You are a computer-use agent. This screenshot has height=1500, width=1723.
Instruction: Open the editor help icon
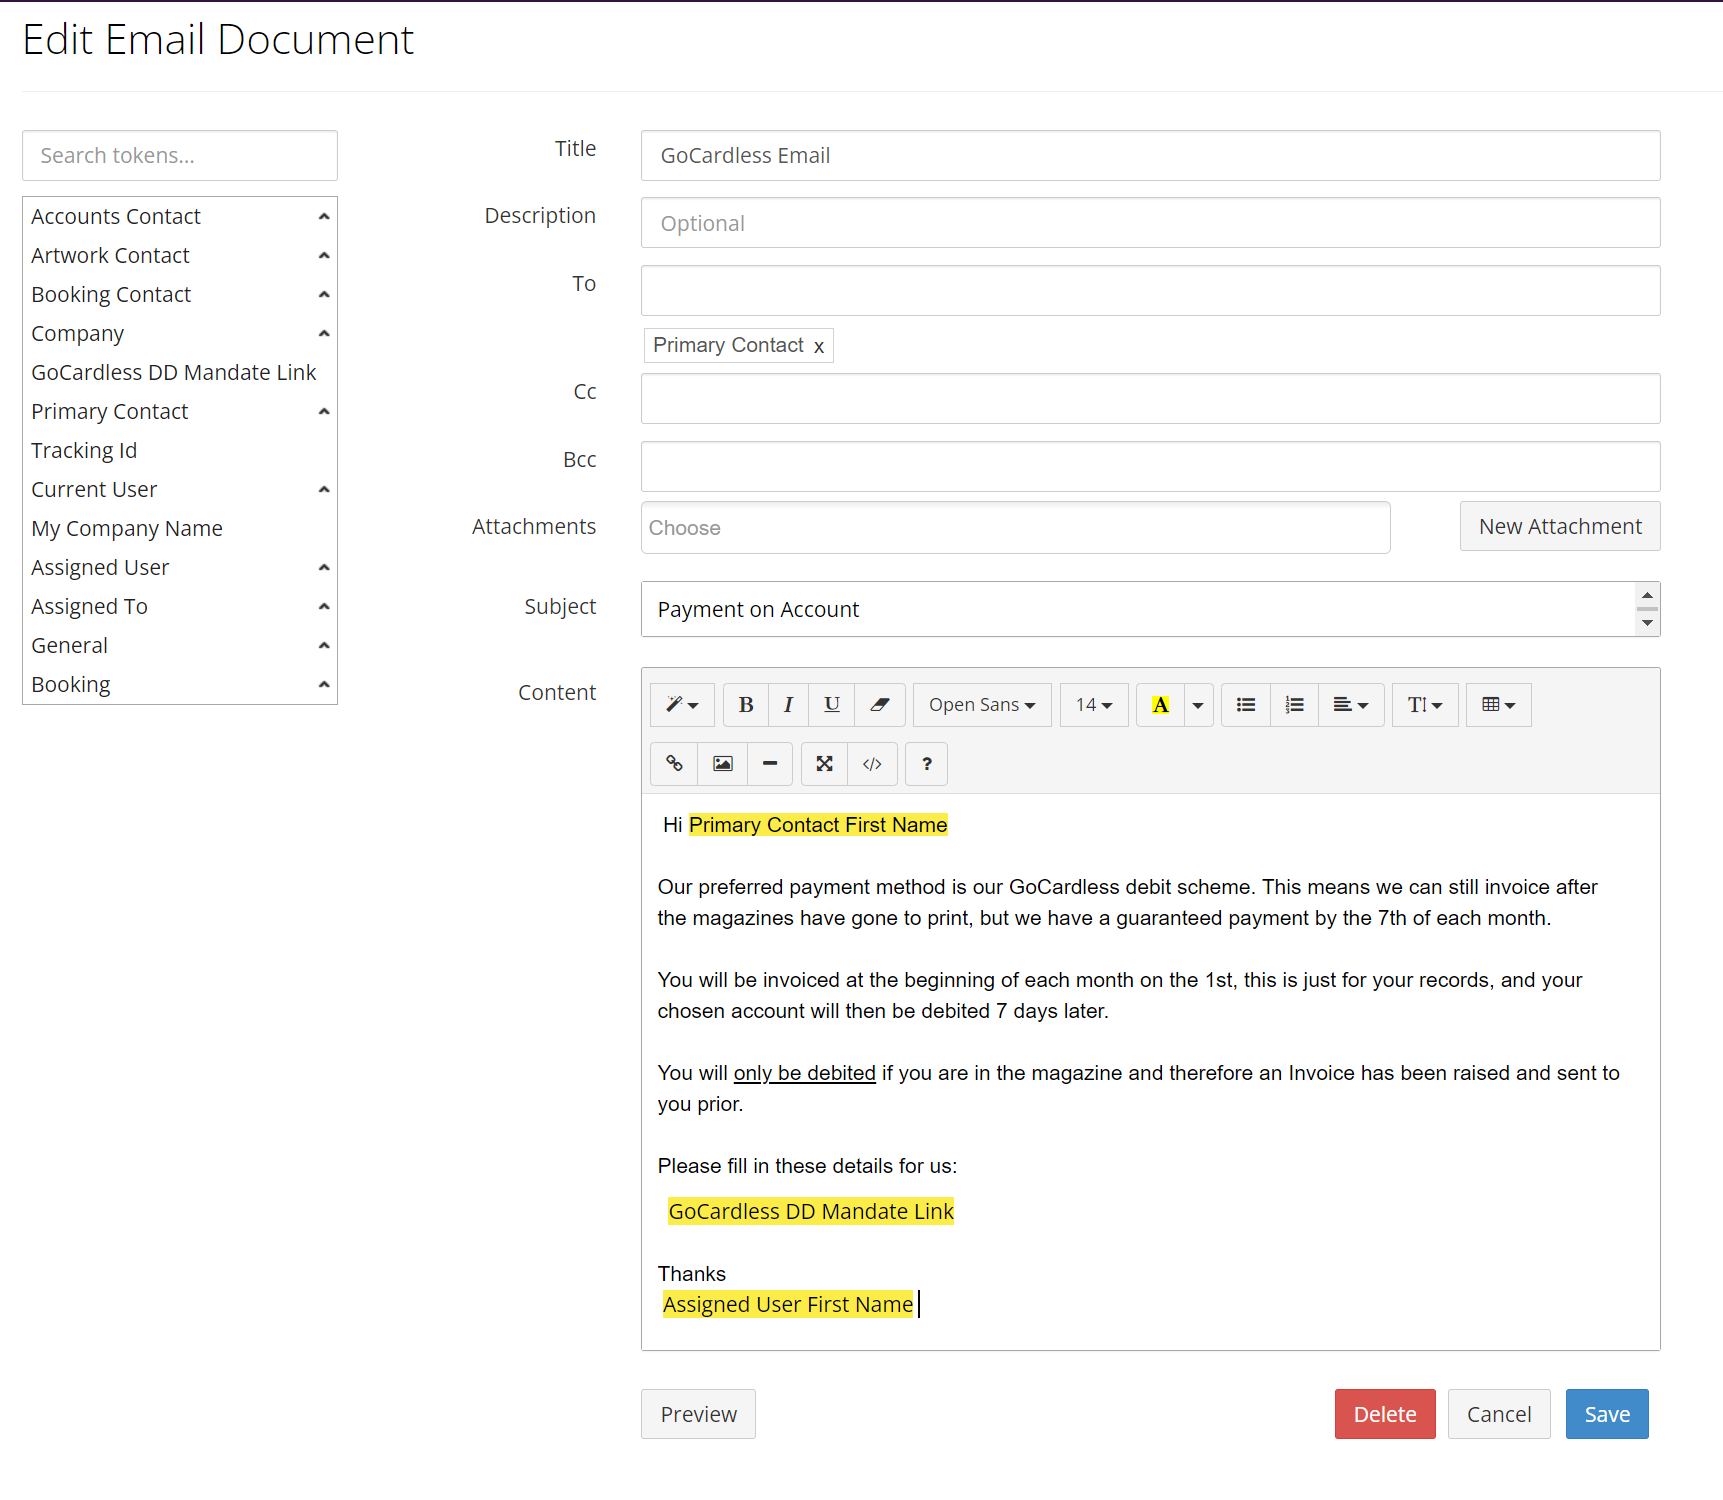click(x=927, y=764)
